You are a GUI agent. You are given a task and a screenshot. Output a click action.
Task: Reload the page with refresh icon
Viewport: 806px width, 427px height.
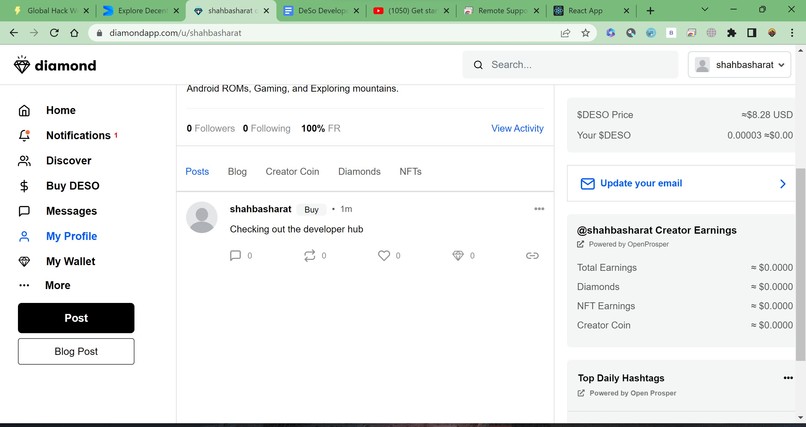pyautogui.click(x=54, y=33)
